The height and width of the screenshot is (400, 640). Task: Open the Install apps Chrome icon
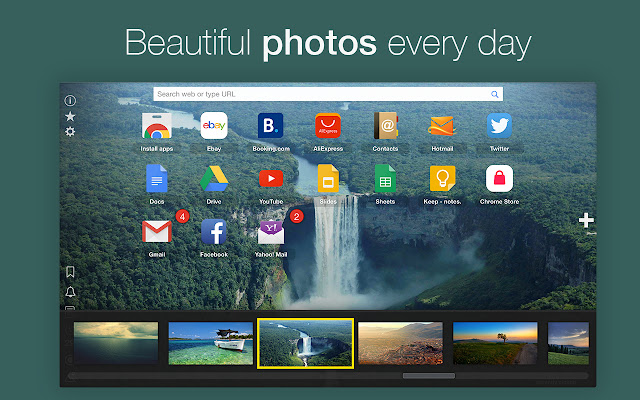pyautogui.click(x=157, y=126)
